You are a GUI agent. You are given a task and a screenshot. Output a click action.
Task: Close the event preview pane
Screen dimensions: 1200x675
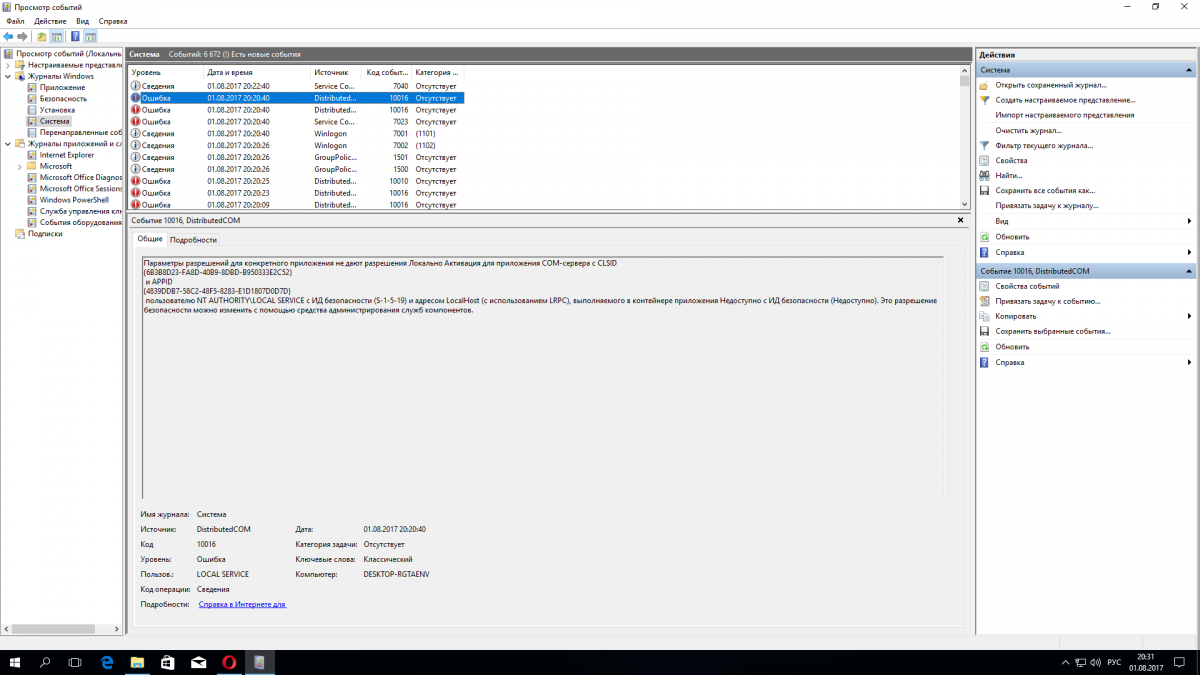coord(961,219)
